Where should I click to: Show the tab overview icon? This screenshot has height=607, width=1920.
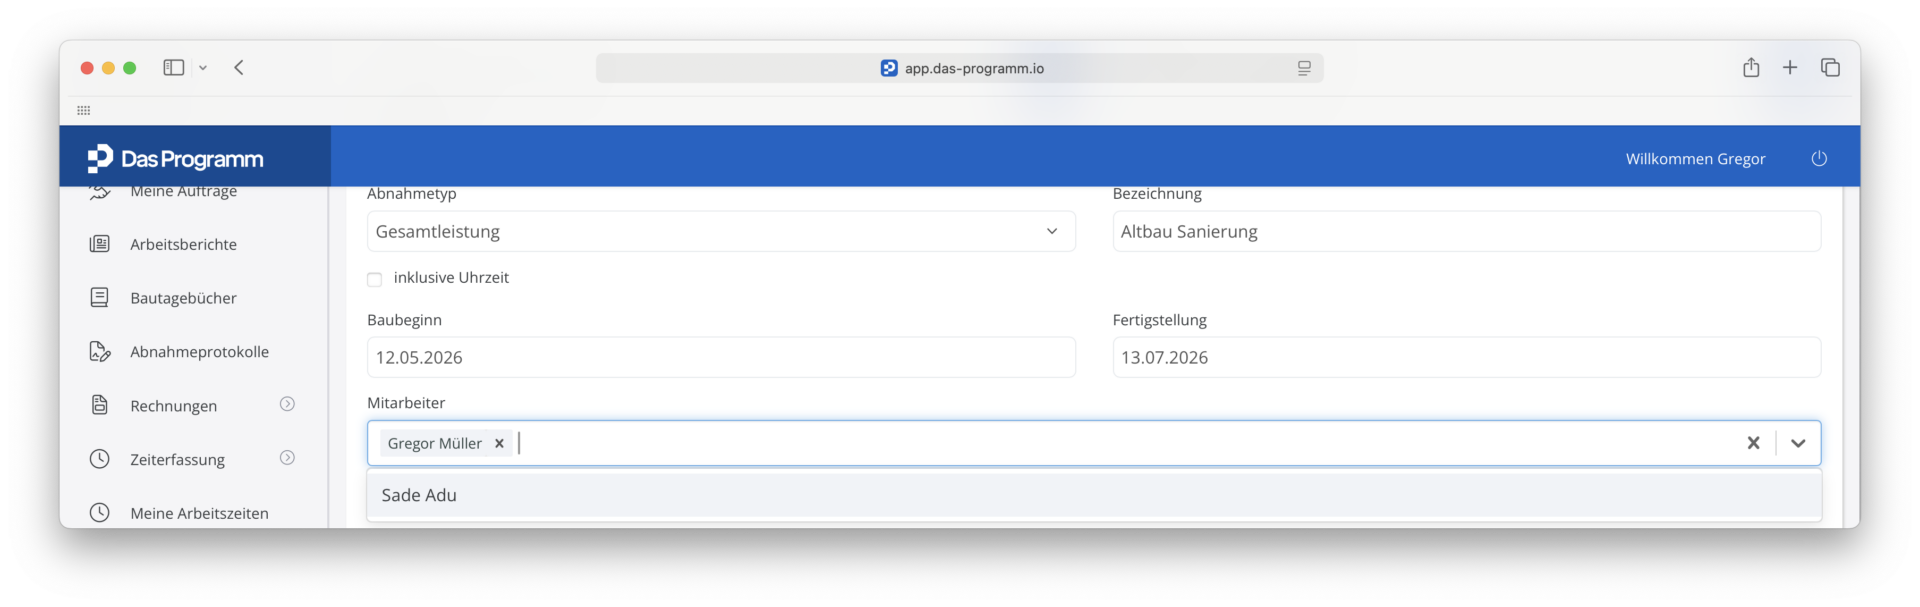pos(1830,67)
